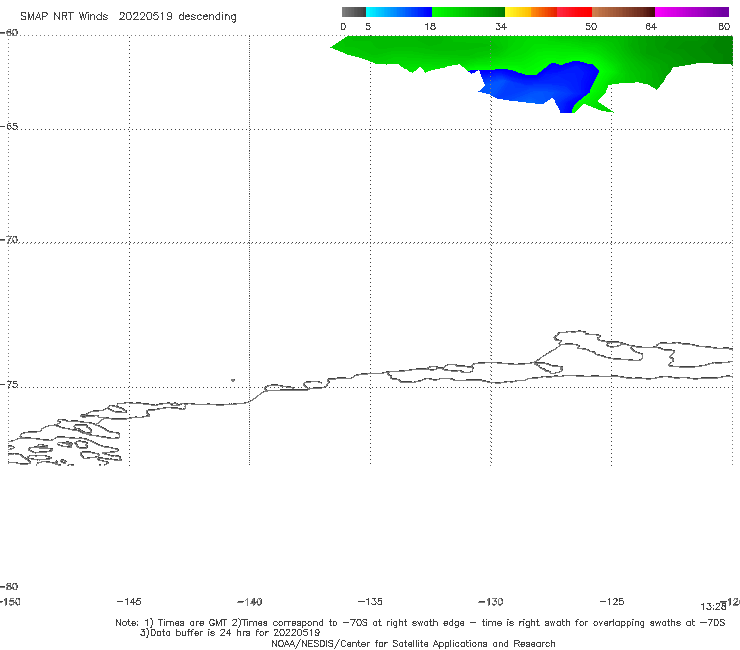Click the longitude label '-140'

[x=250, y=602]
